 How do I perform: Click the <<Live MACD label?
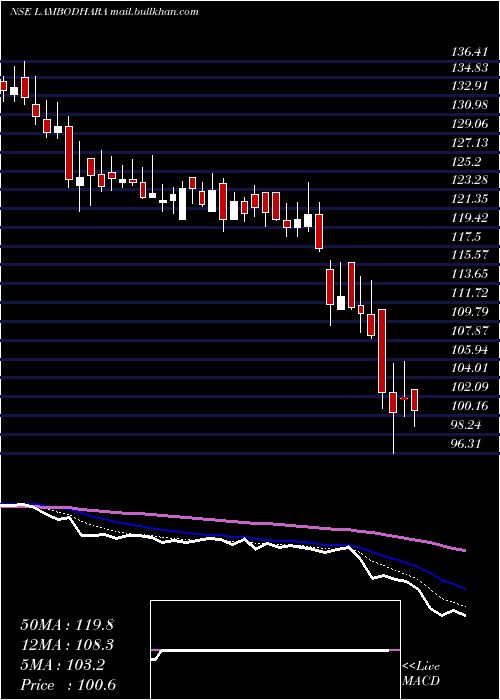click(x=421, y=673)
